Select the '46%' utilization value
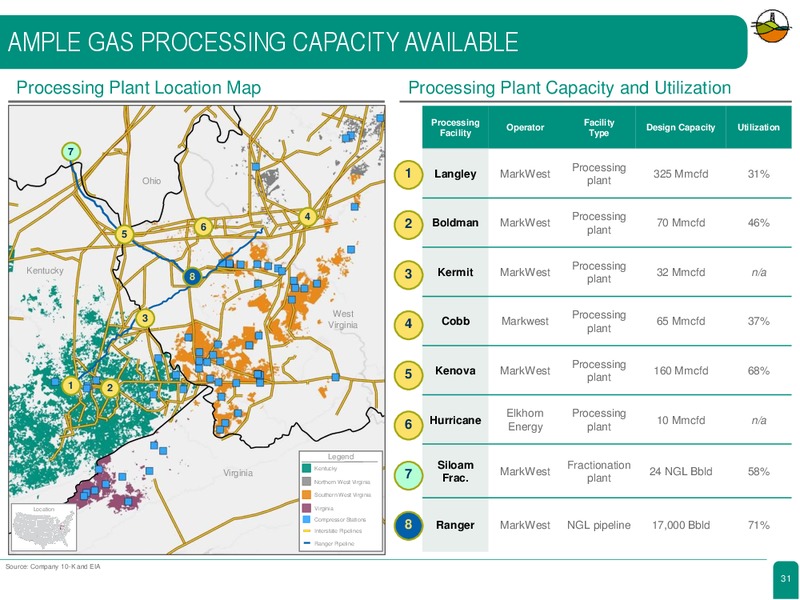This screenshot has width=800, height=600. point(759,222)
